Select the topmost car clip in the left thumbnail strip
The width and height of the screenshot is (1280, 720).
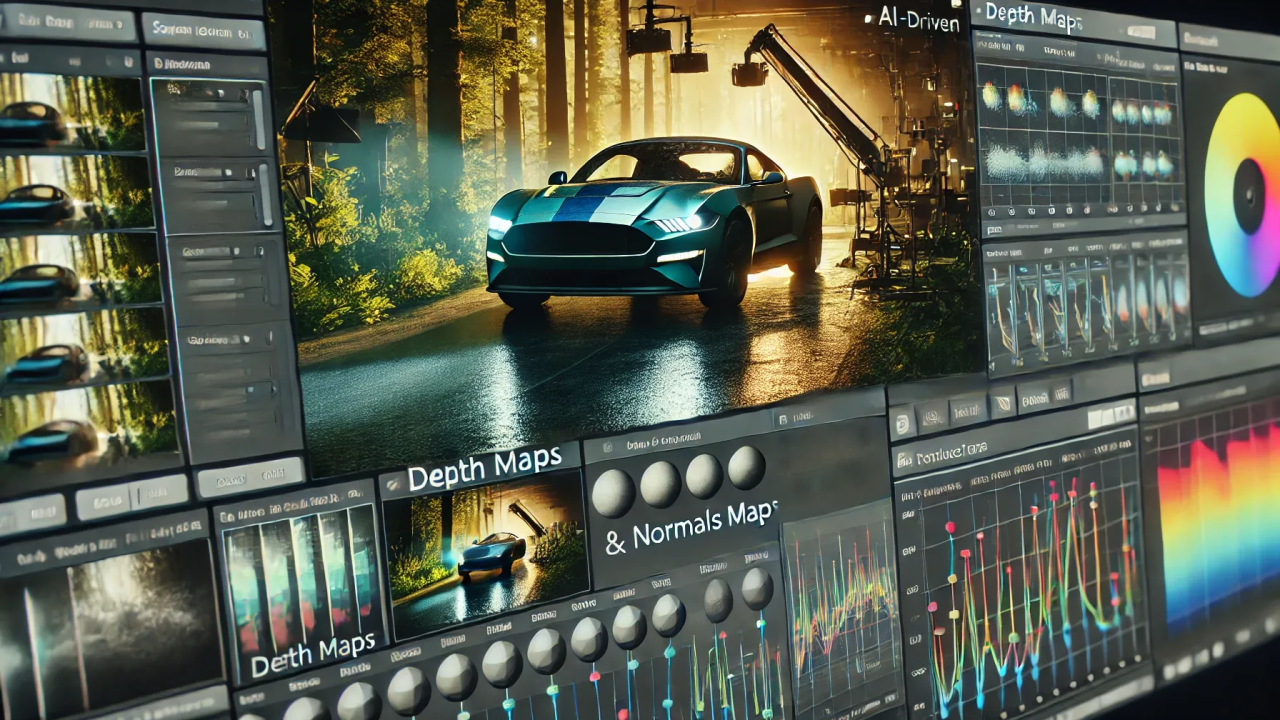(x=71, y=110)
